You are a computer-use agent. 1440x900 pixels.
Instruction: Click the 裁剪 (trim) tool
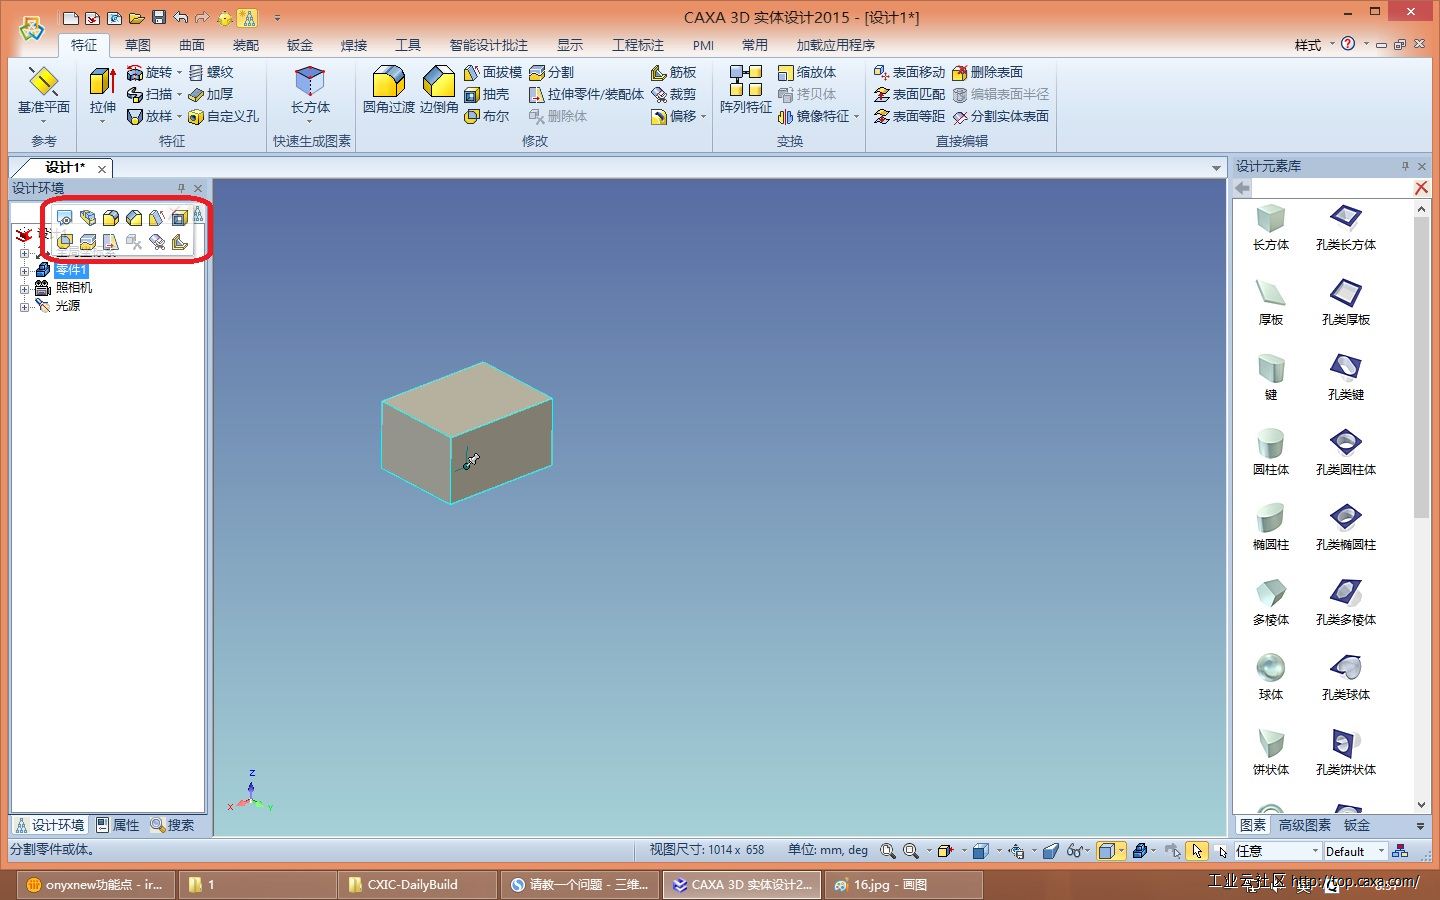pos(673,94)
